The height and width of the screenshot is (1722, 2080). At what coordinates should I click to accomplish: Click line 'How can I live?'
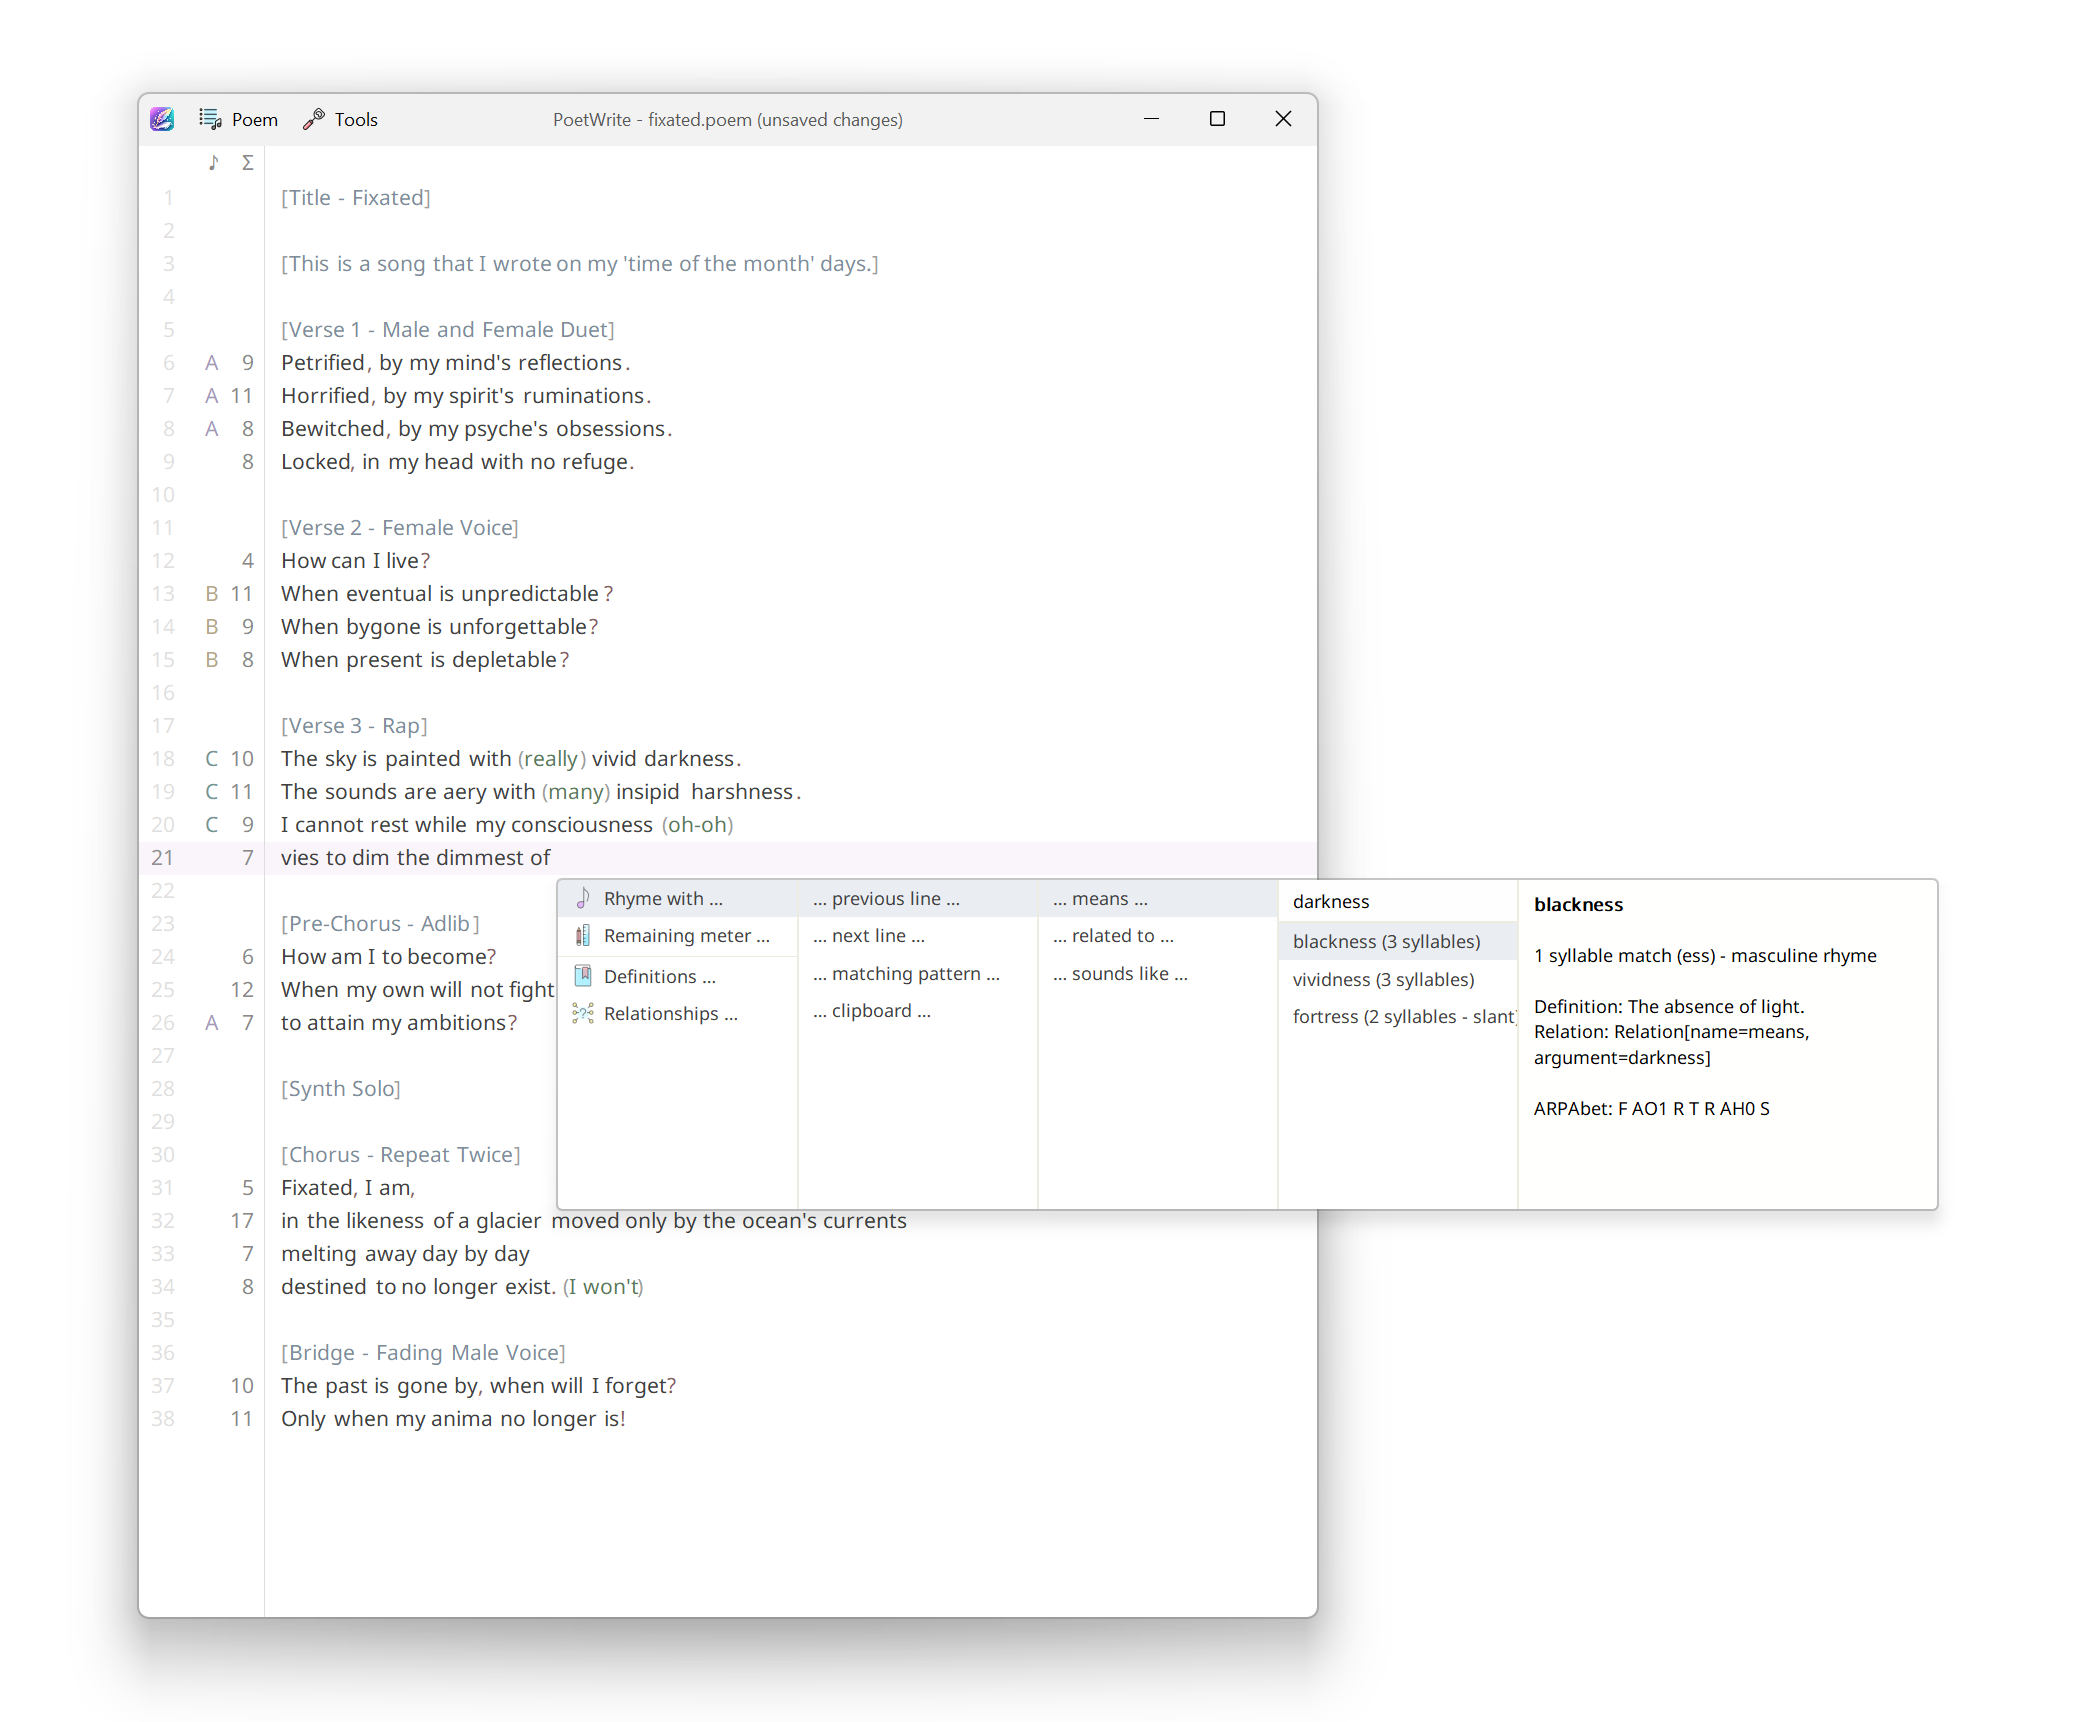point(356,561)
